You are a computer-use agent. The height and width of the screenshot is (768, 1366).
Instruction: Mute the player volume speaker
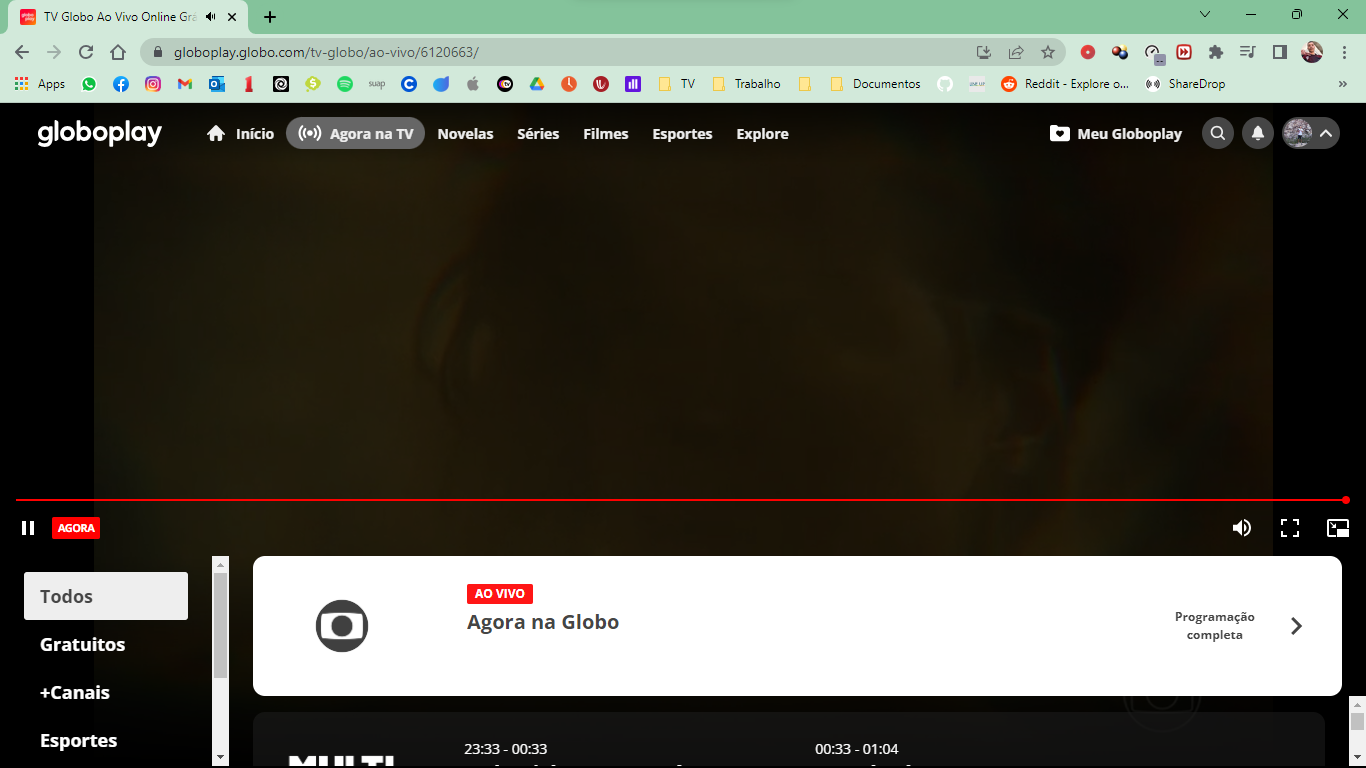pos(1242,528)
